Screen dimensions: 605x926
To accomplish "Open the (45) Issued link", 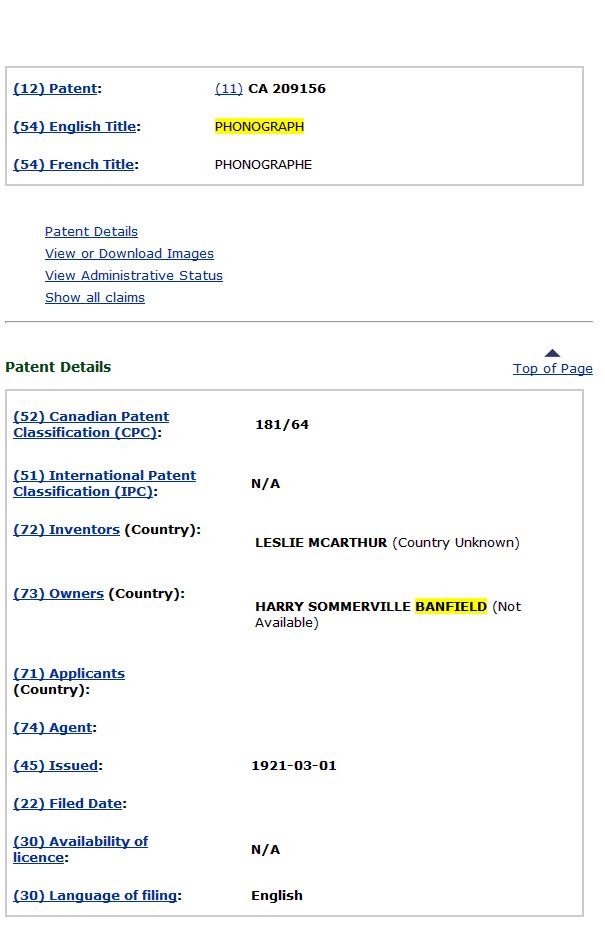I will (x=55, y=766).
